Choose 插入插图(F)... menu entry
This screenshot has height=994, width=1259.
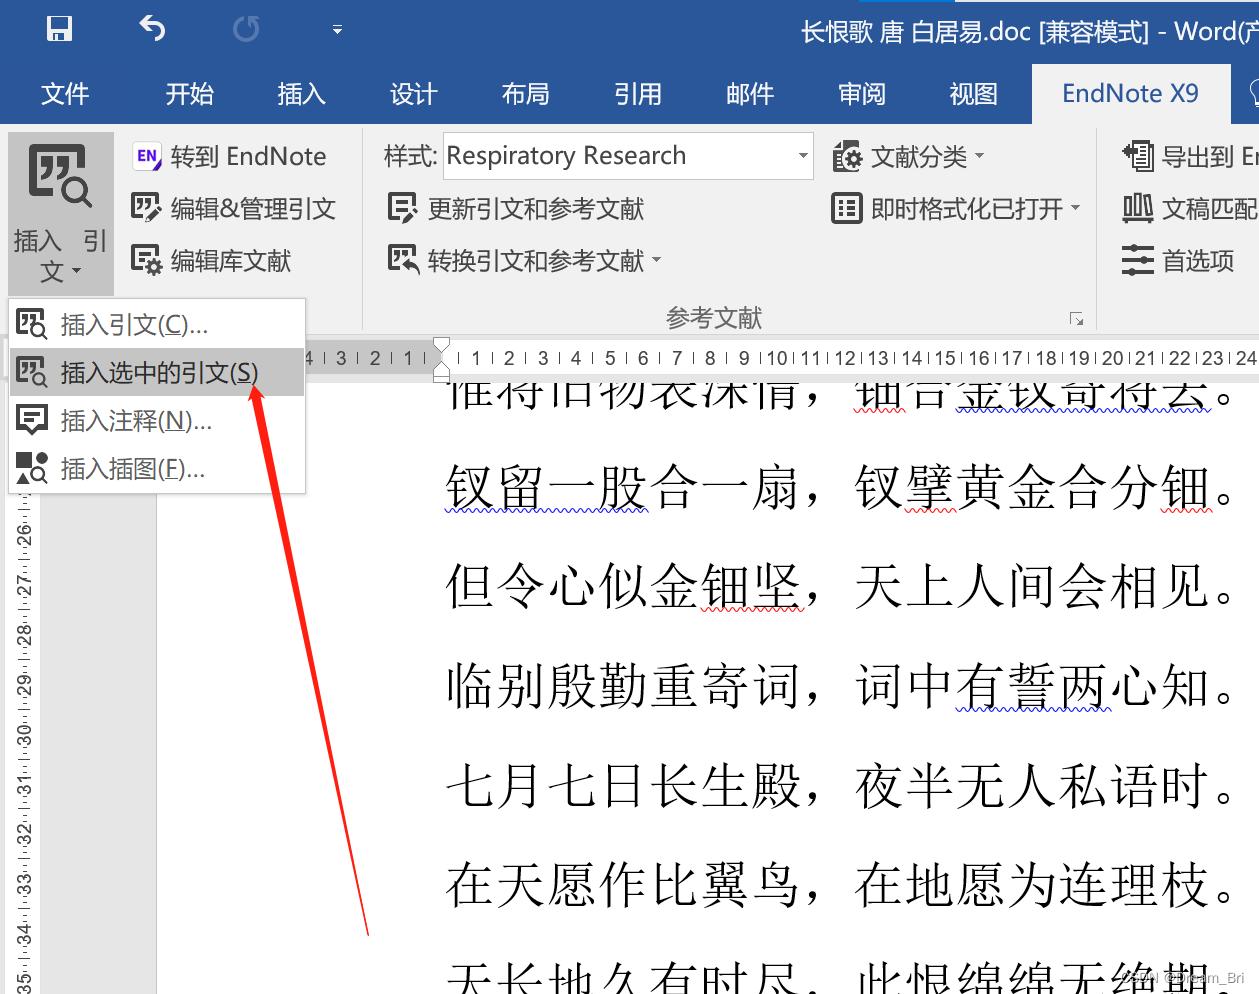pos(157,468)
